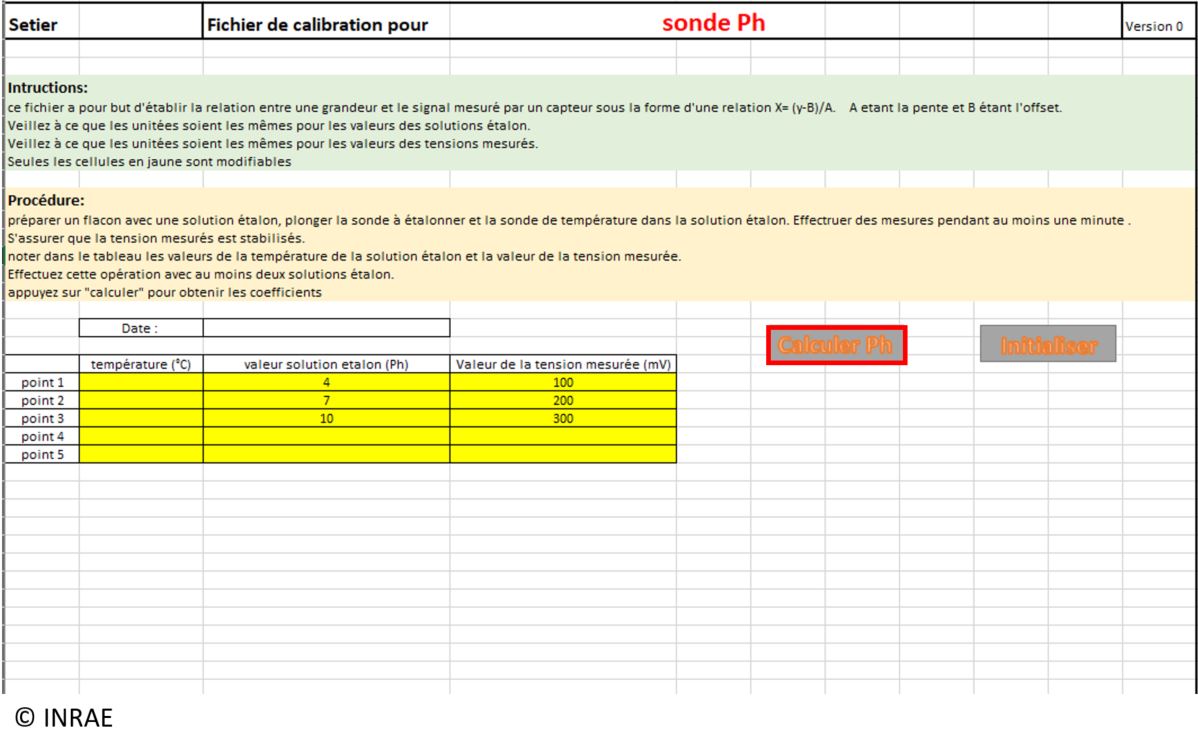Click the 'point 5' row label

(x=41, y=455)
